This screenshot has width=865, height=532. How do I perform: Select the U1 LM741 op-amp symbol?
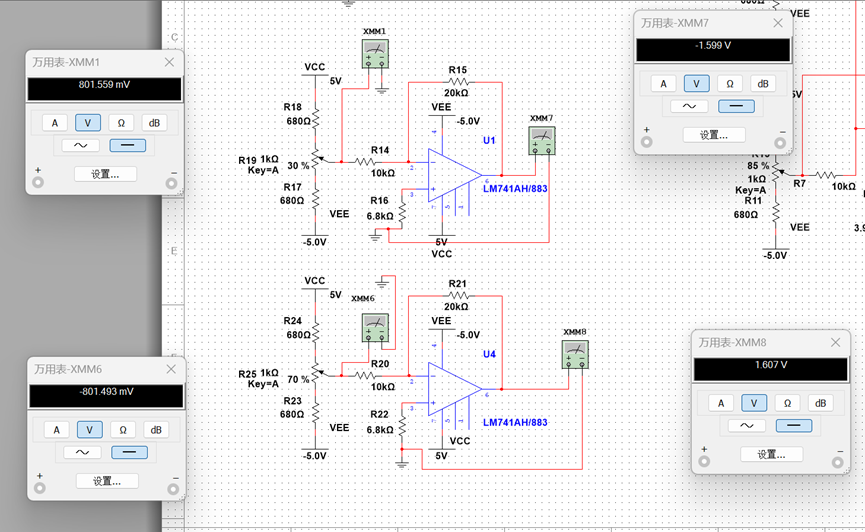point(453,175)
